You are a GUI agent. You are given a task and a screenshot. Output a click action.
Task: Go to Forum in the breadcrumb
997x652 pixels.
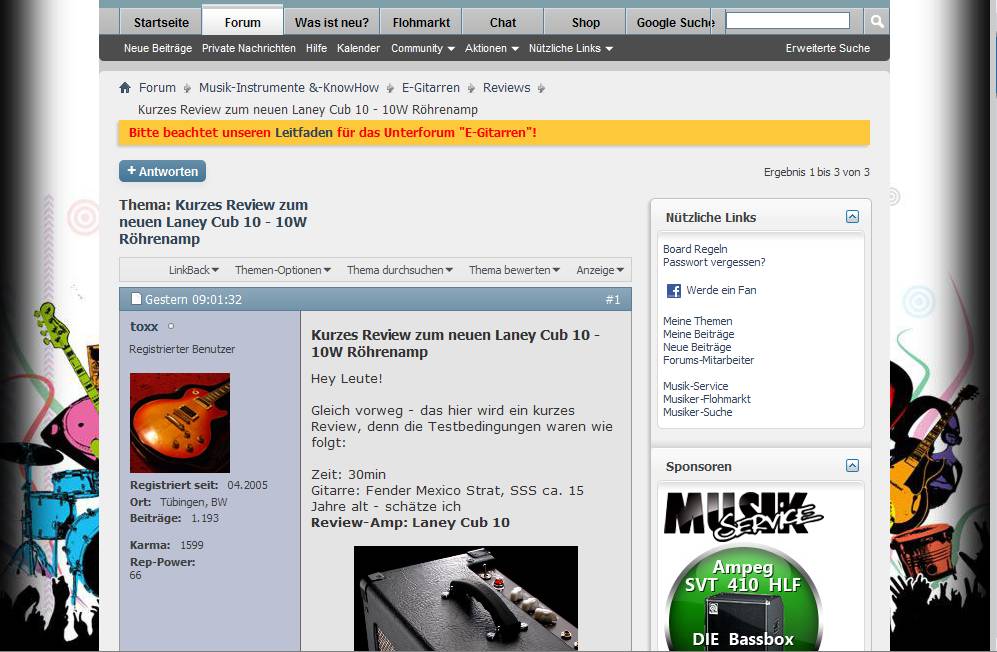(157, 88)
